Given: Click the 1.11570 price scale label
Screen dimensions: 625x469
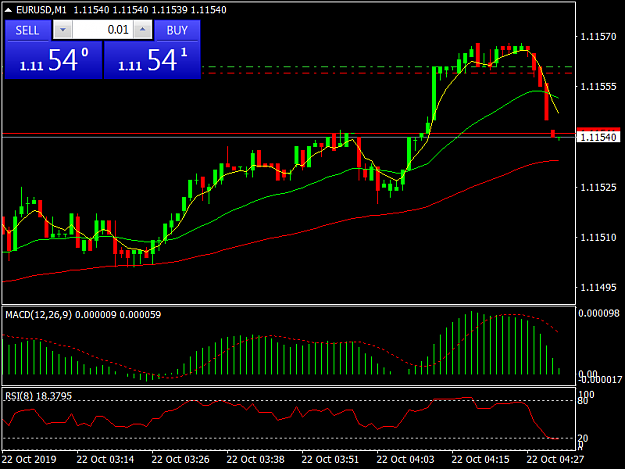Looking at the screenshot, I should 598,37.
